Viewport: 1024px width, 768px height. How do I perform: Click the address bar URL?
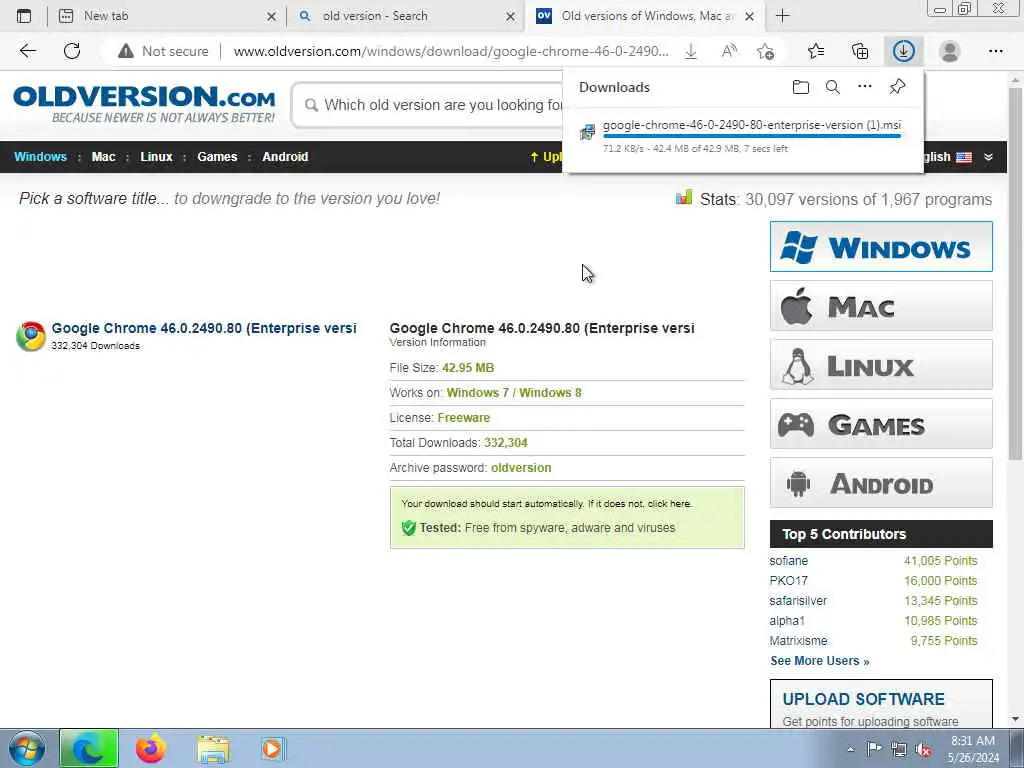click(451, 51)
